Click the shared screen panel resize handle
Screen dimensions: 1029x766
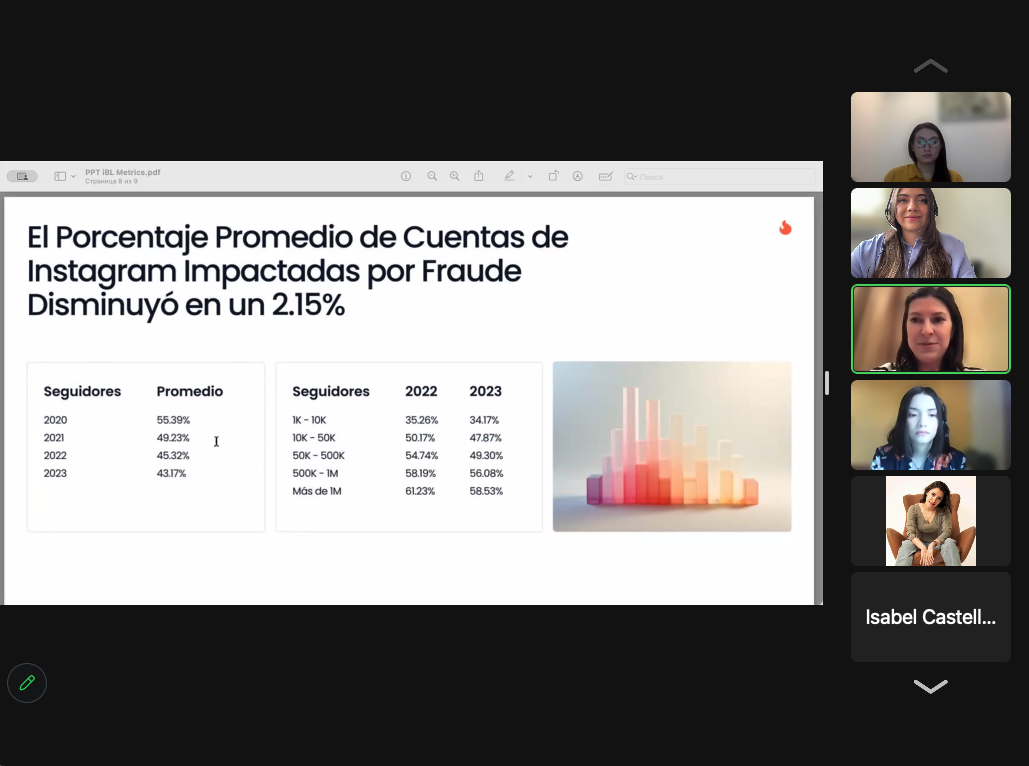pyautogui.click(x=827, y=383)
